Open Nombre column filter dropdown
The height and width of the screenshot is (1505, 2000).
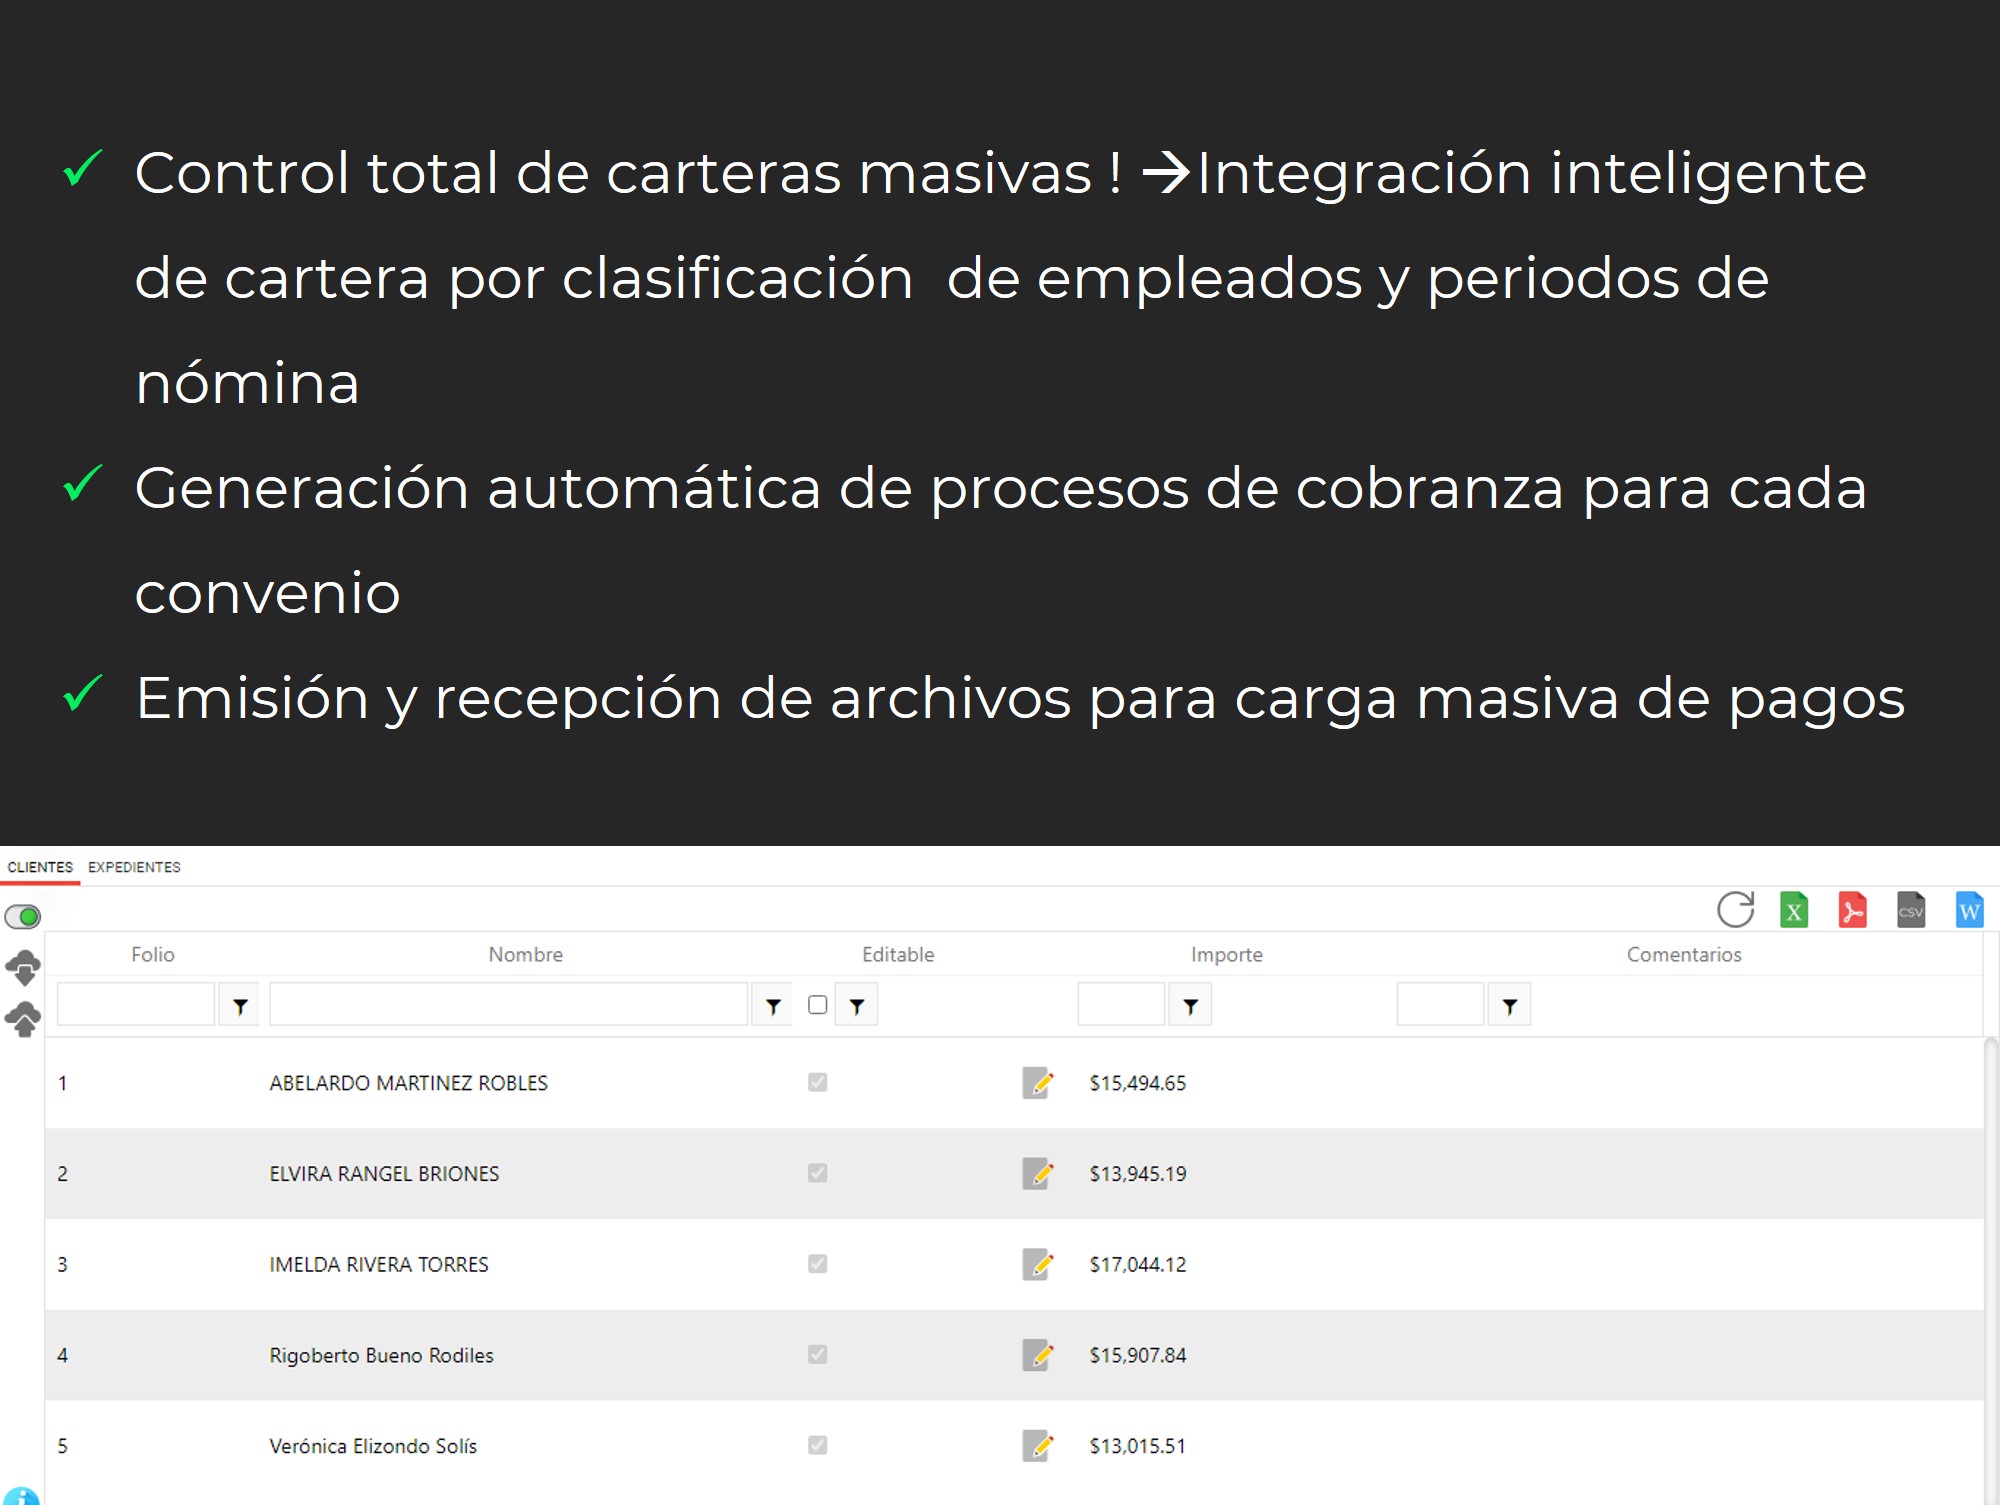click(x=772, y=1006)
